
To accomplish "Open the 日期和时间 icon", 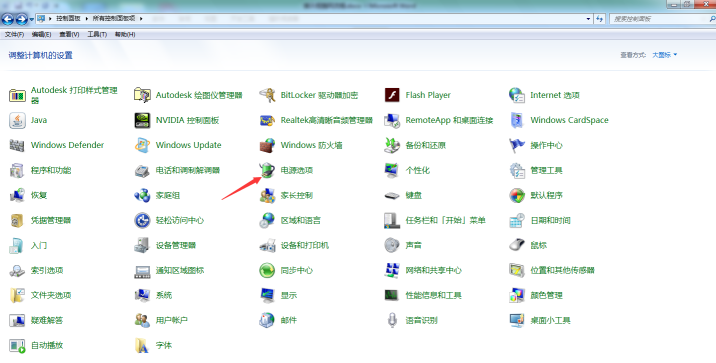I will tap(517, 221).
